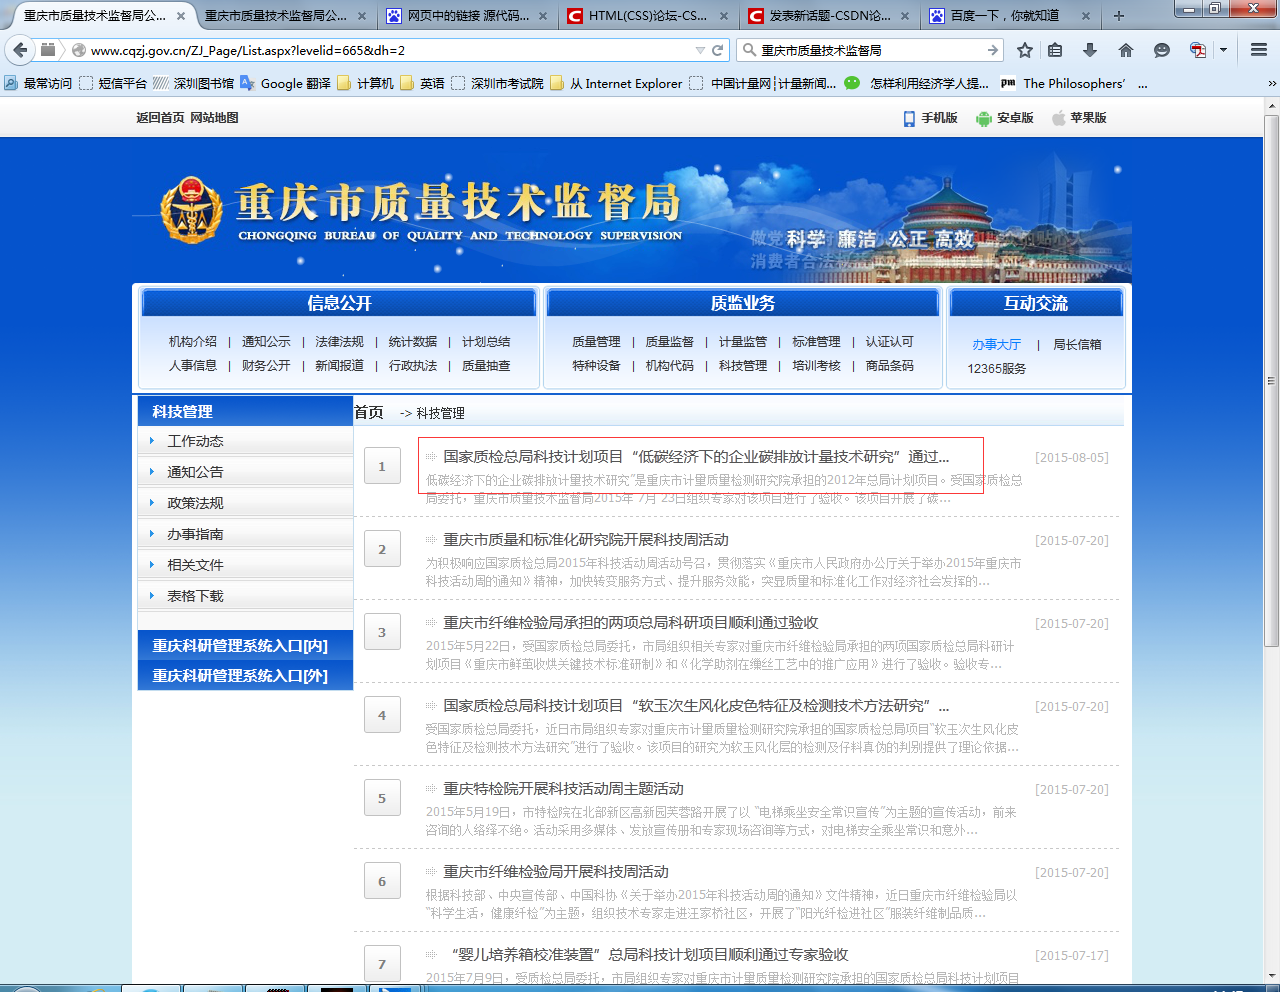Open 办事大厅 link
The image size is (1280, 992).
pyautogui.click(x=997, y=344)
